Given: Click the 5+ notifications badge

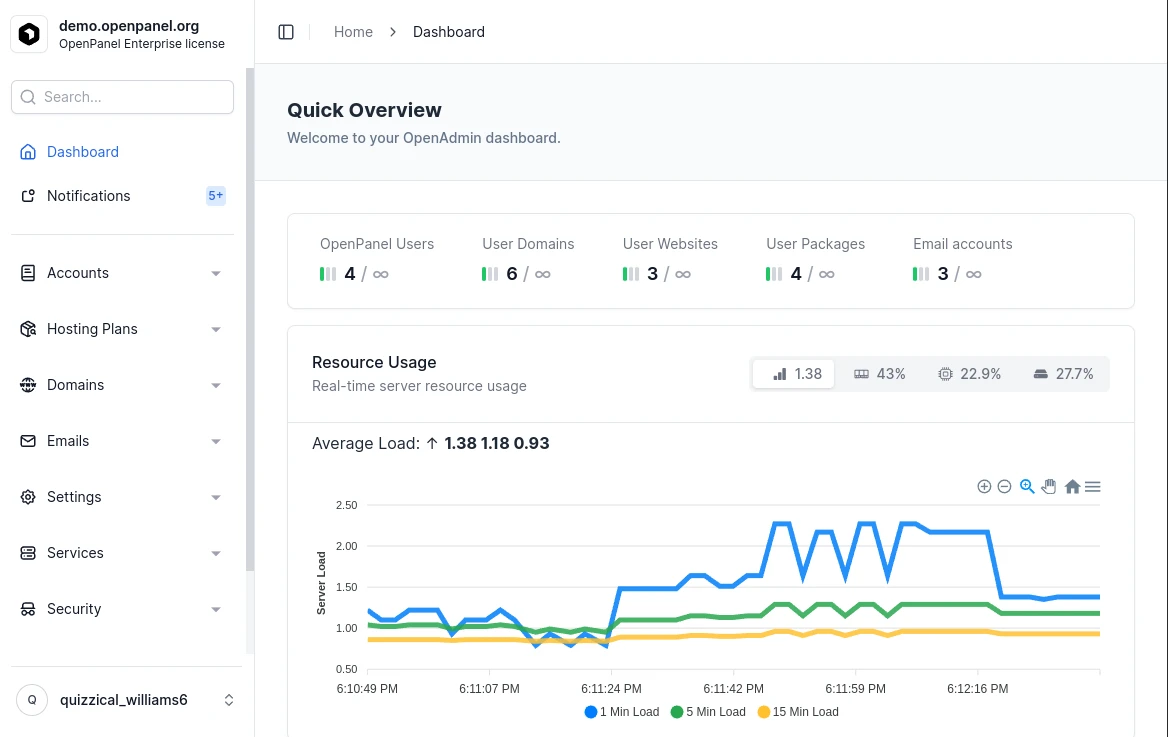Looking at the screenshot, I should click(215, 196).
